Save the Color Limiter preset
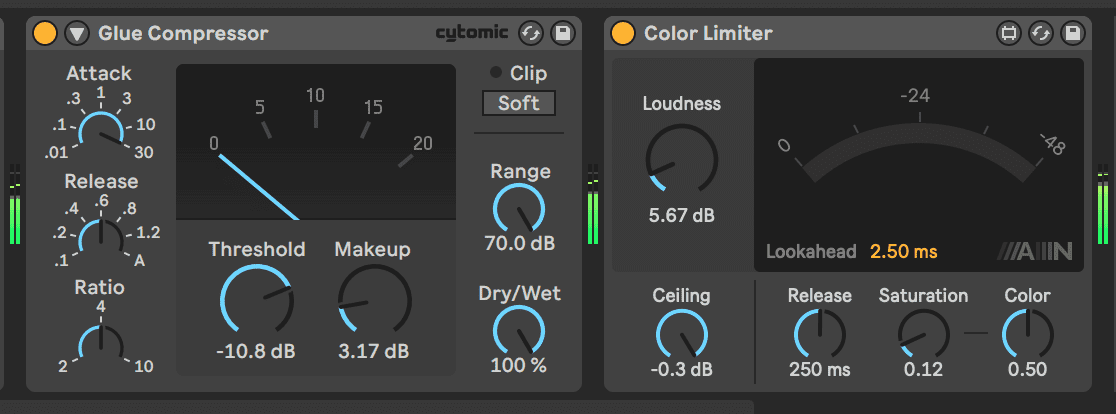This screenshot has height=414, width=1116. (x=1073, y=33)
